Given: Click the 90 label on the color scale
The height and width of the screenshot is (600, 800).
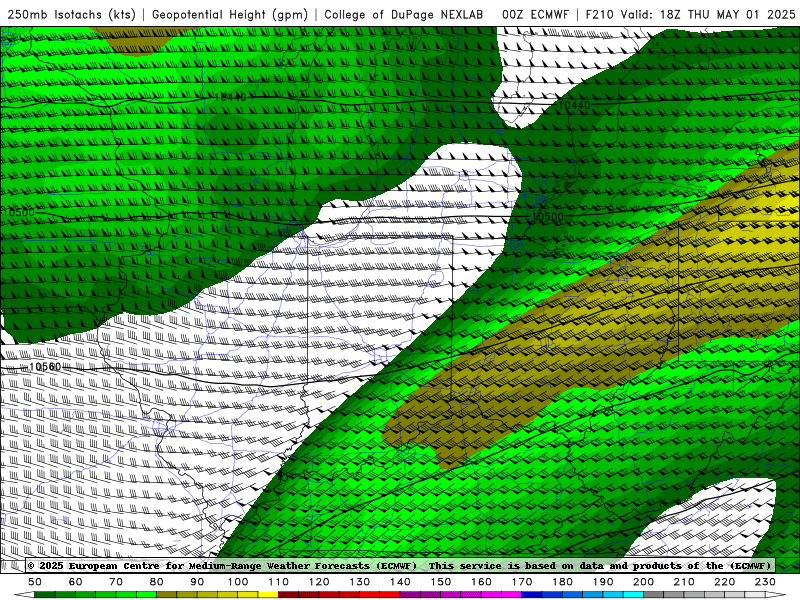Looking at the screenshot, I should 197,582.
